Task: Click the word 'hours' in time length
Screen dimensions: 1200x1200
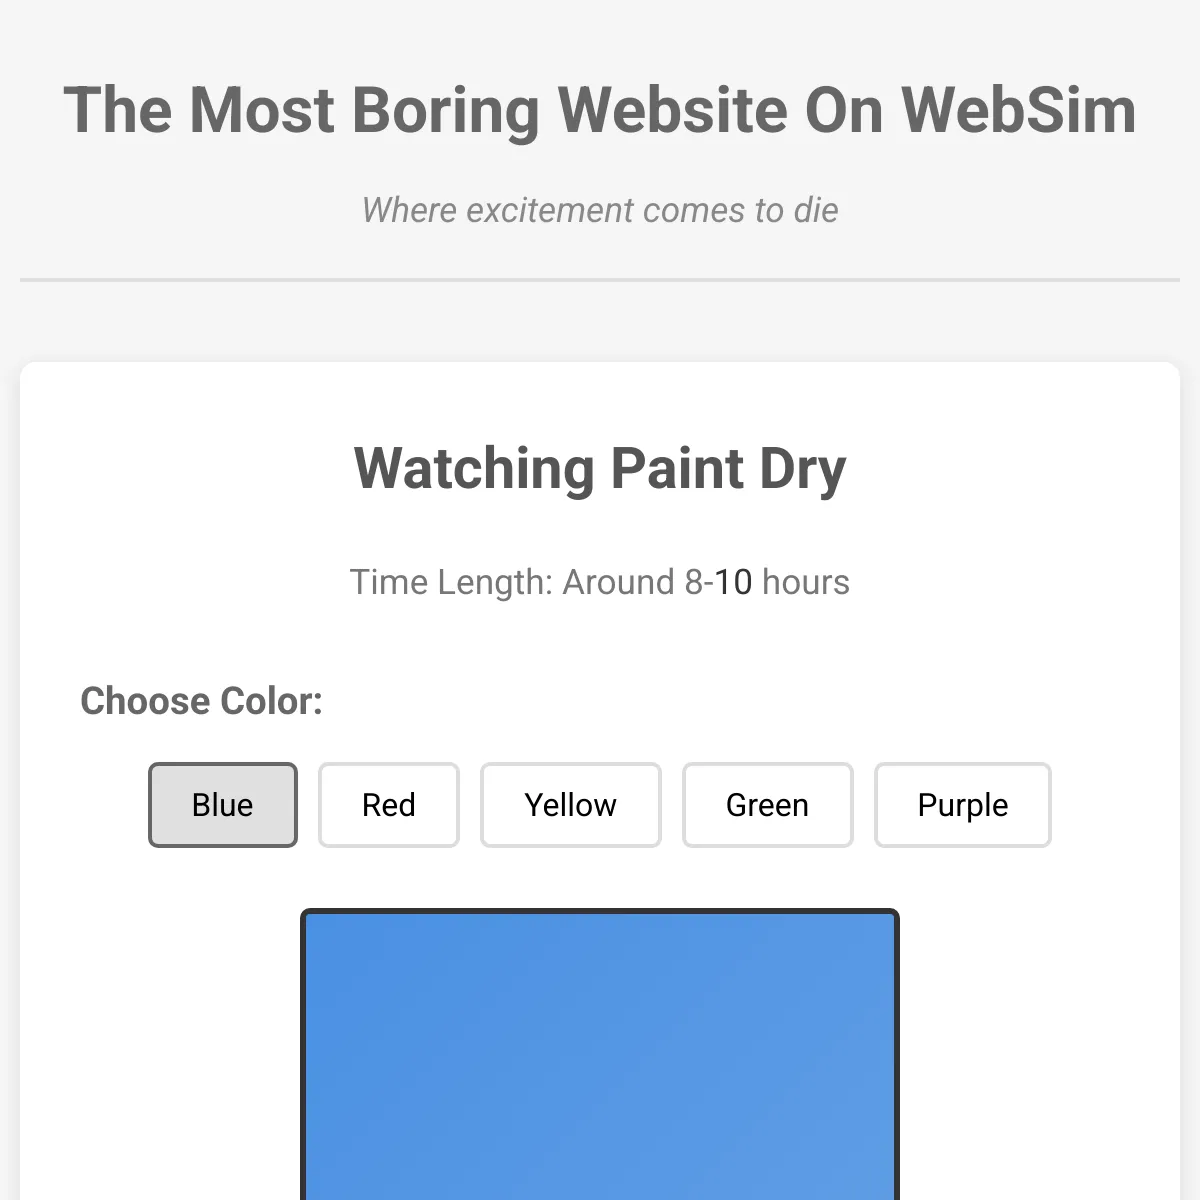Action: (806, 582)
